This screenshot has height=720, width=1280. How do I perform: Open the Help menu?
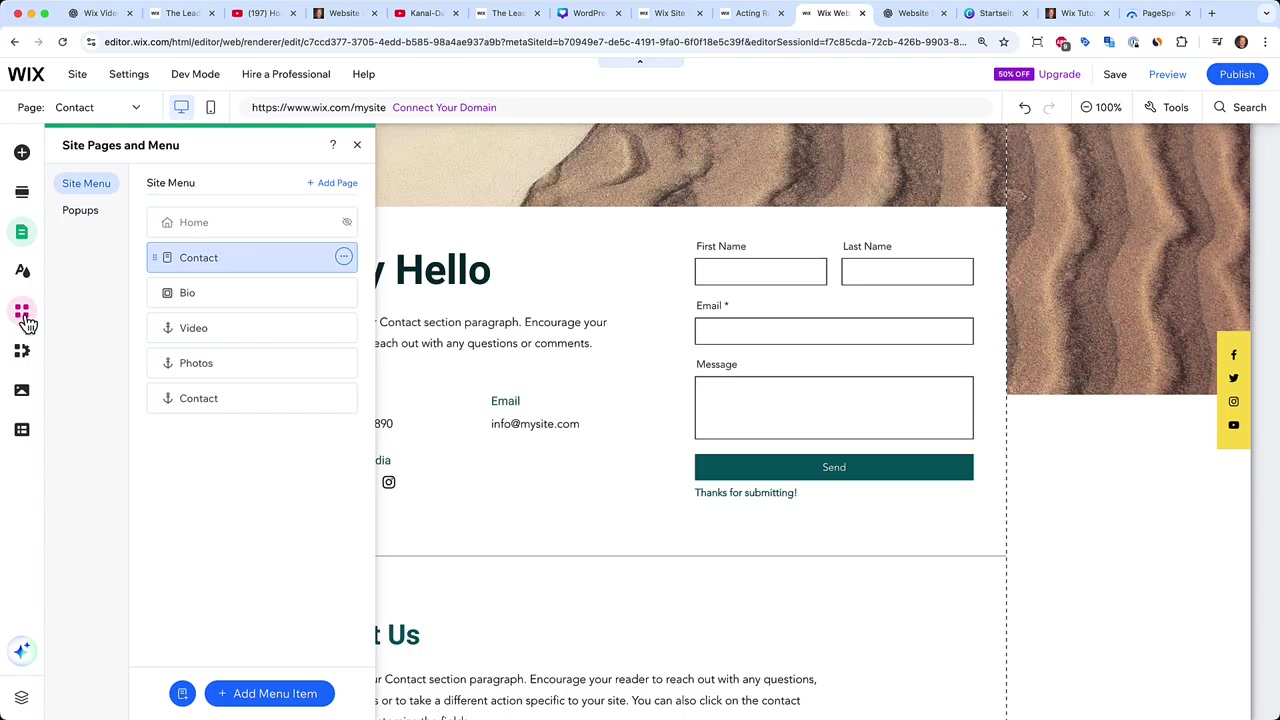363,74
